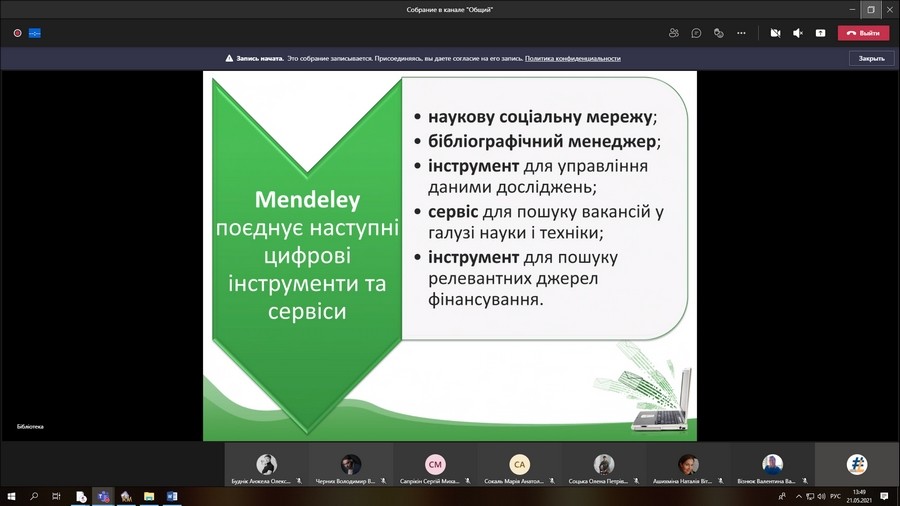Expand hidden system tray icons chevron

pos(798,497)
